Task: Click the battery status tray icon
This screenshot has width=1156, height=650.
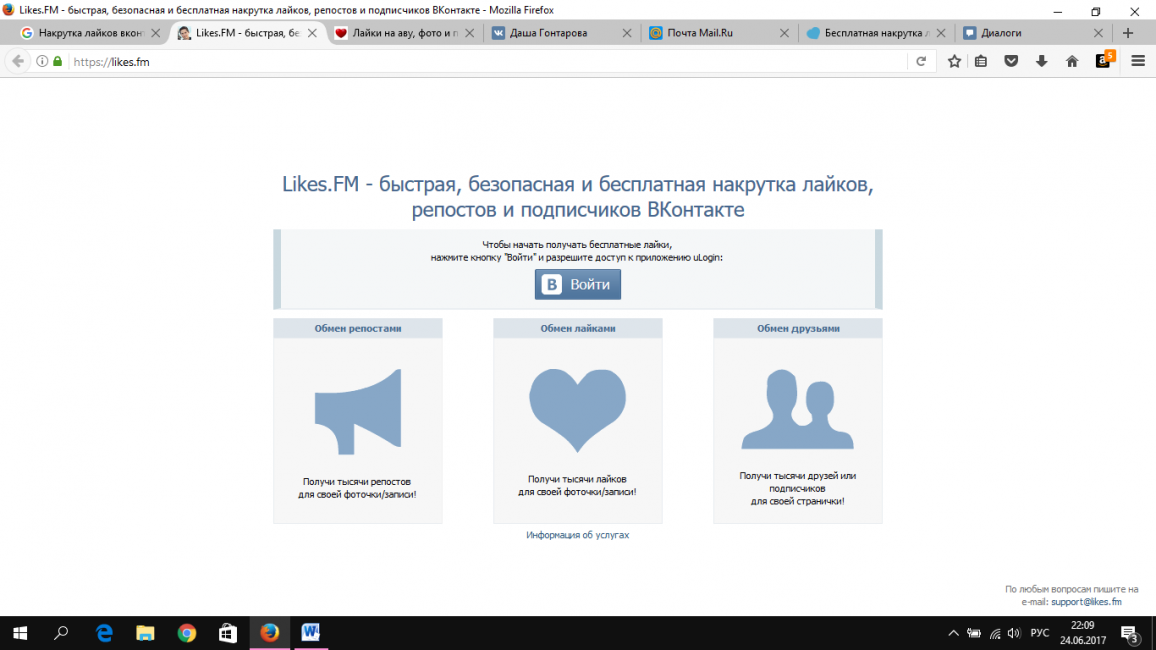Action: [x=974, y=633]
